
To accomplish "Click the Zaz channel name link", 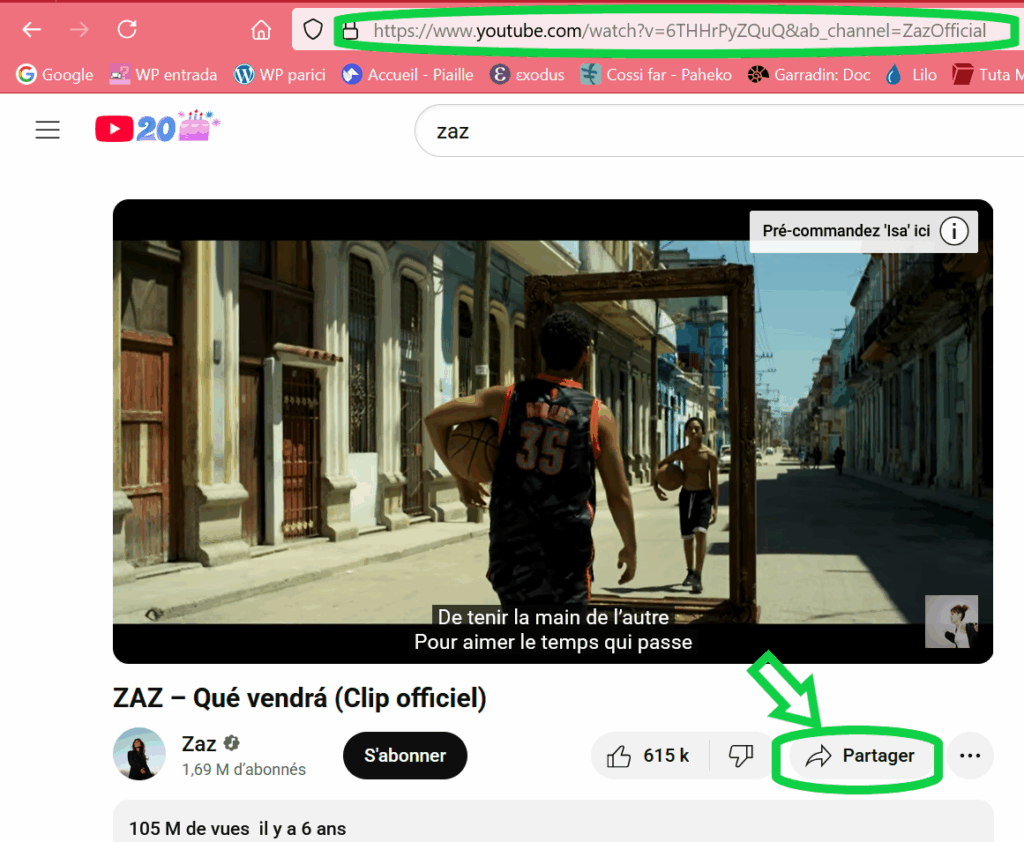I will [x=199, y=744].
